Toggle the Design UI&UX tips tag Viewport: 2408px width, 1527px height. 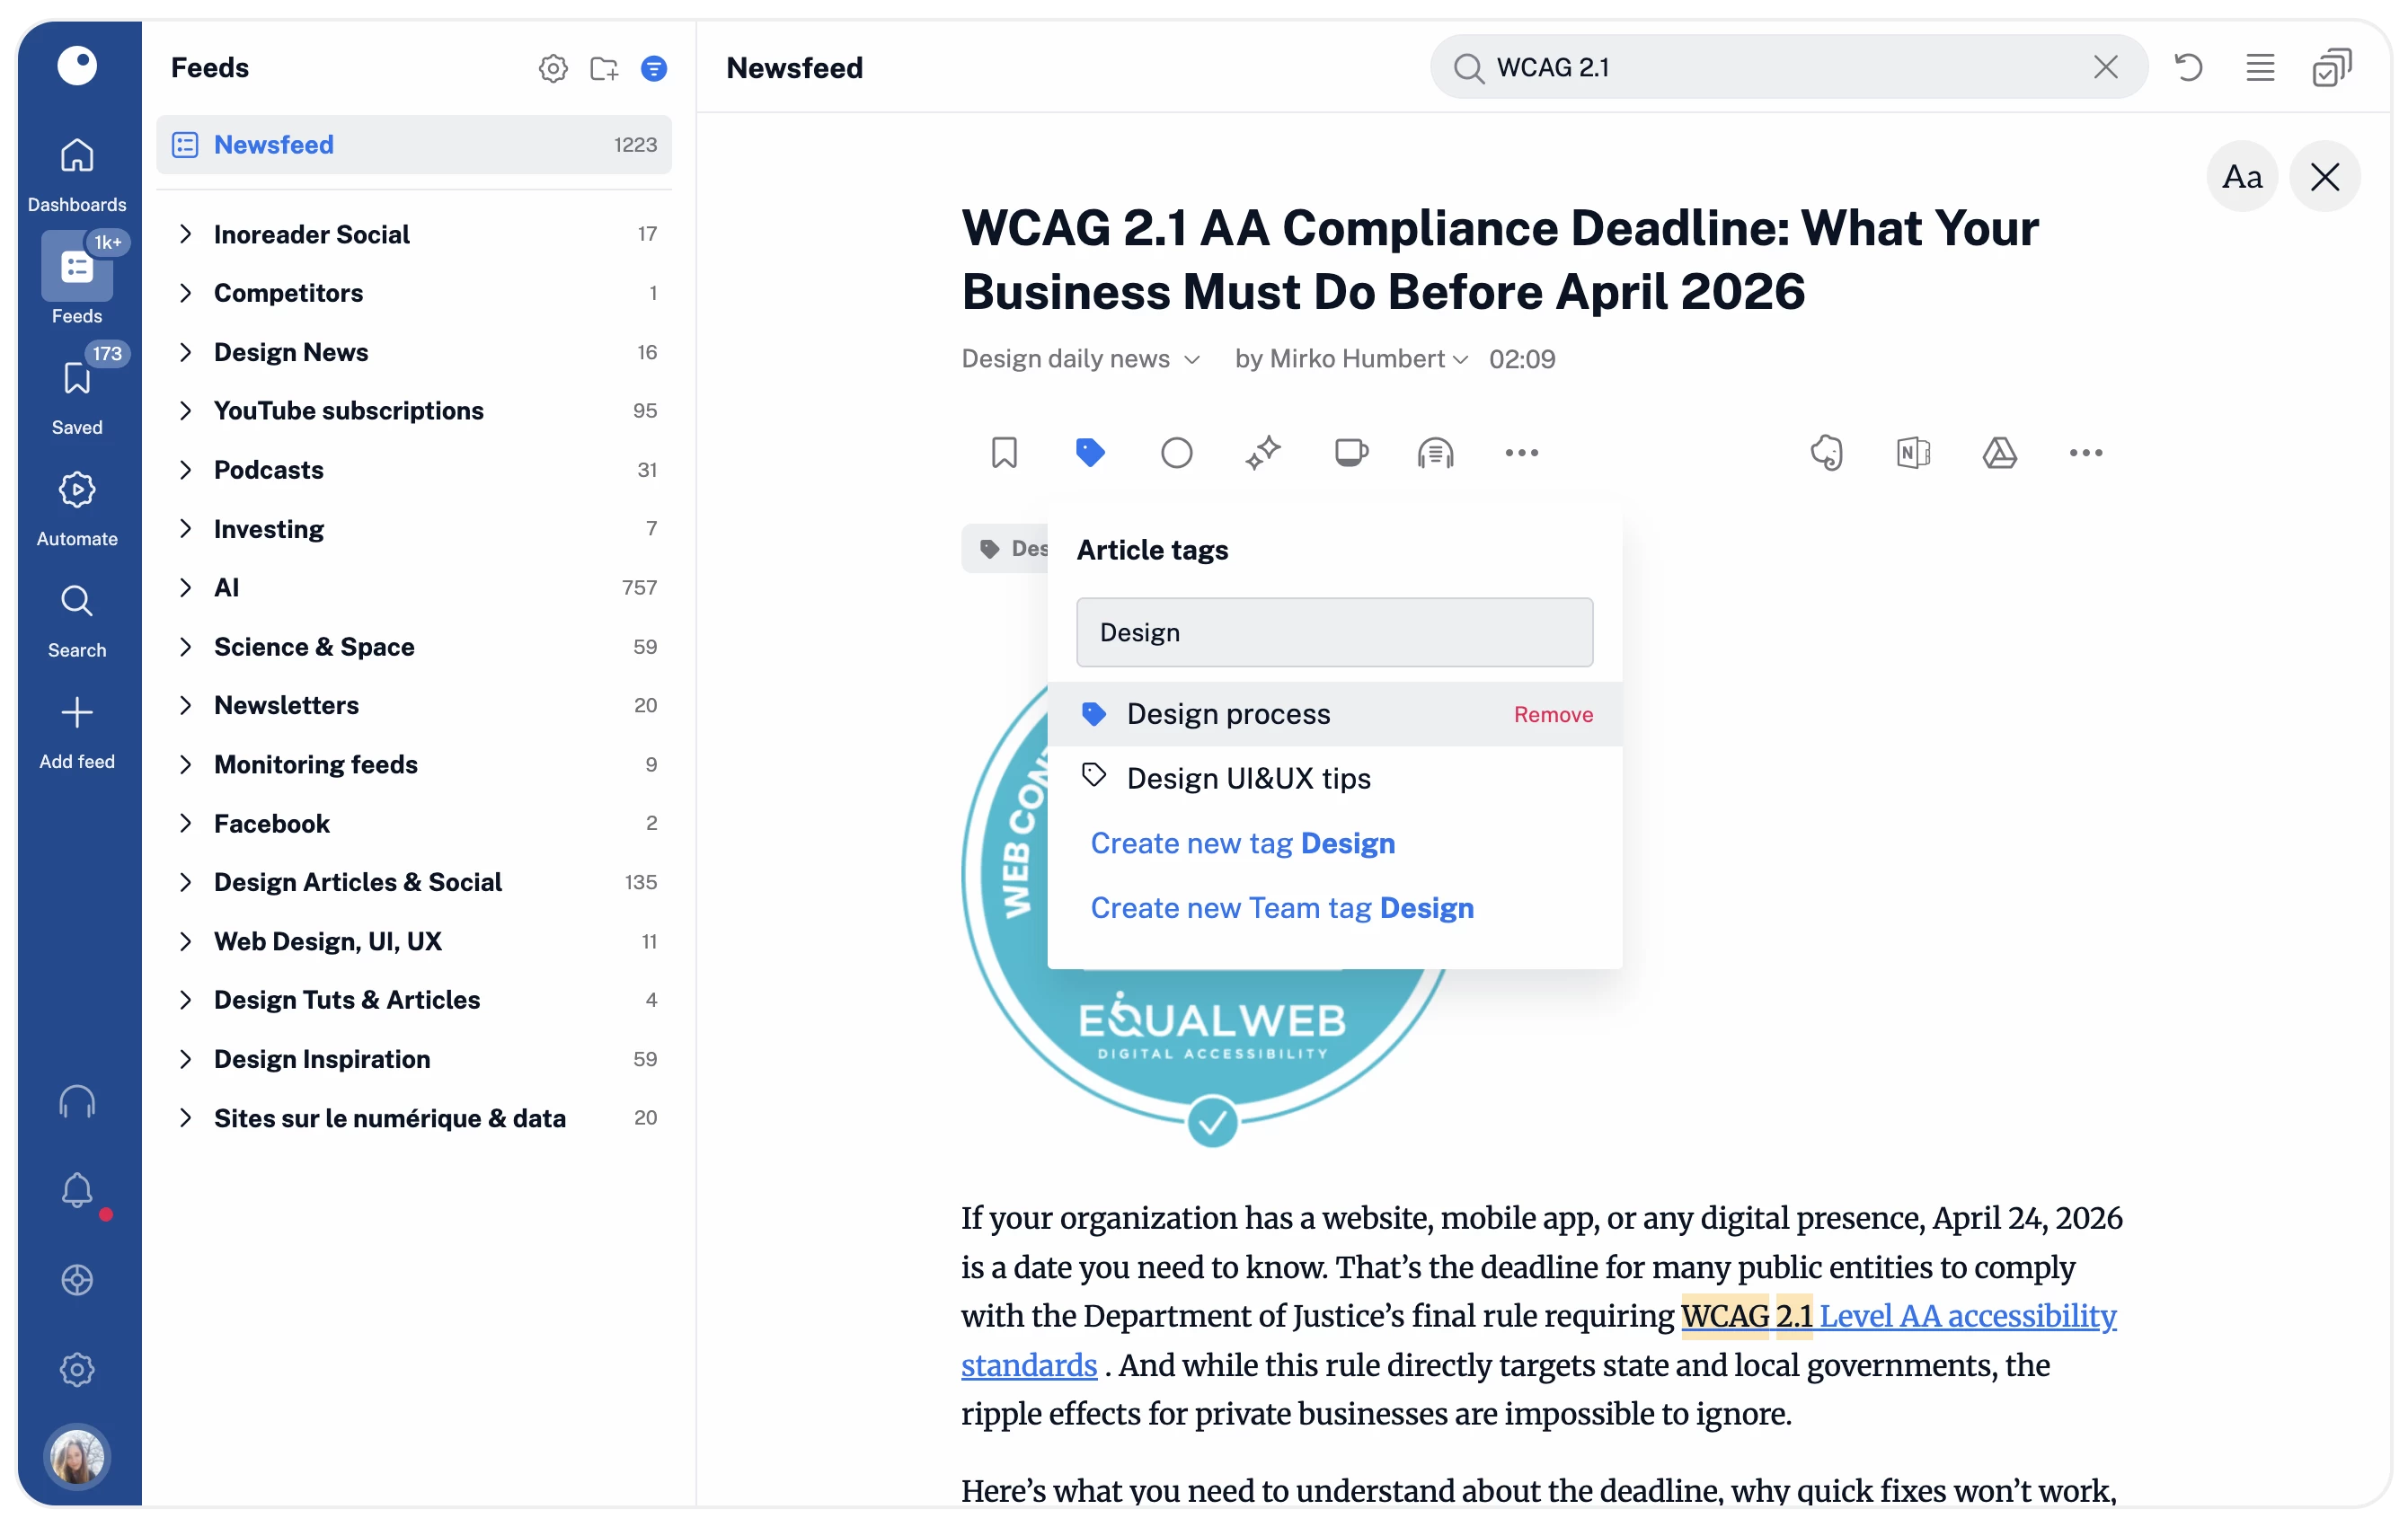[1248, 778]
